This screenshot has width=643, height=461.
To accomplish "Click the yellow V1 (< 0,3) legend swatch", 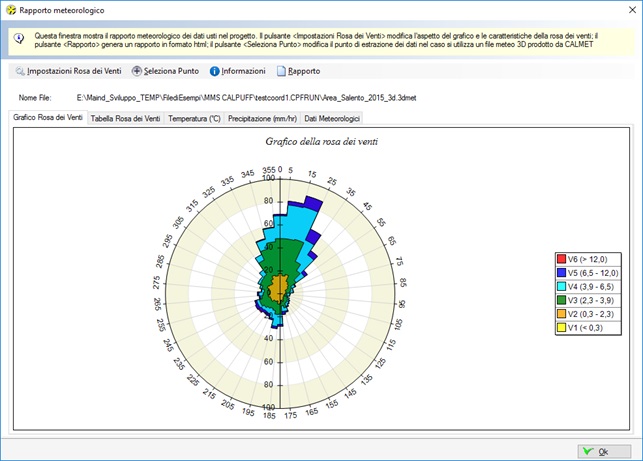I will [x=561, y=328].
